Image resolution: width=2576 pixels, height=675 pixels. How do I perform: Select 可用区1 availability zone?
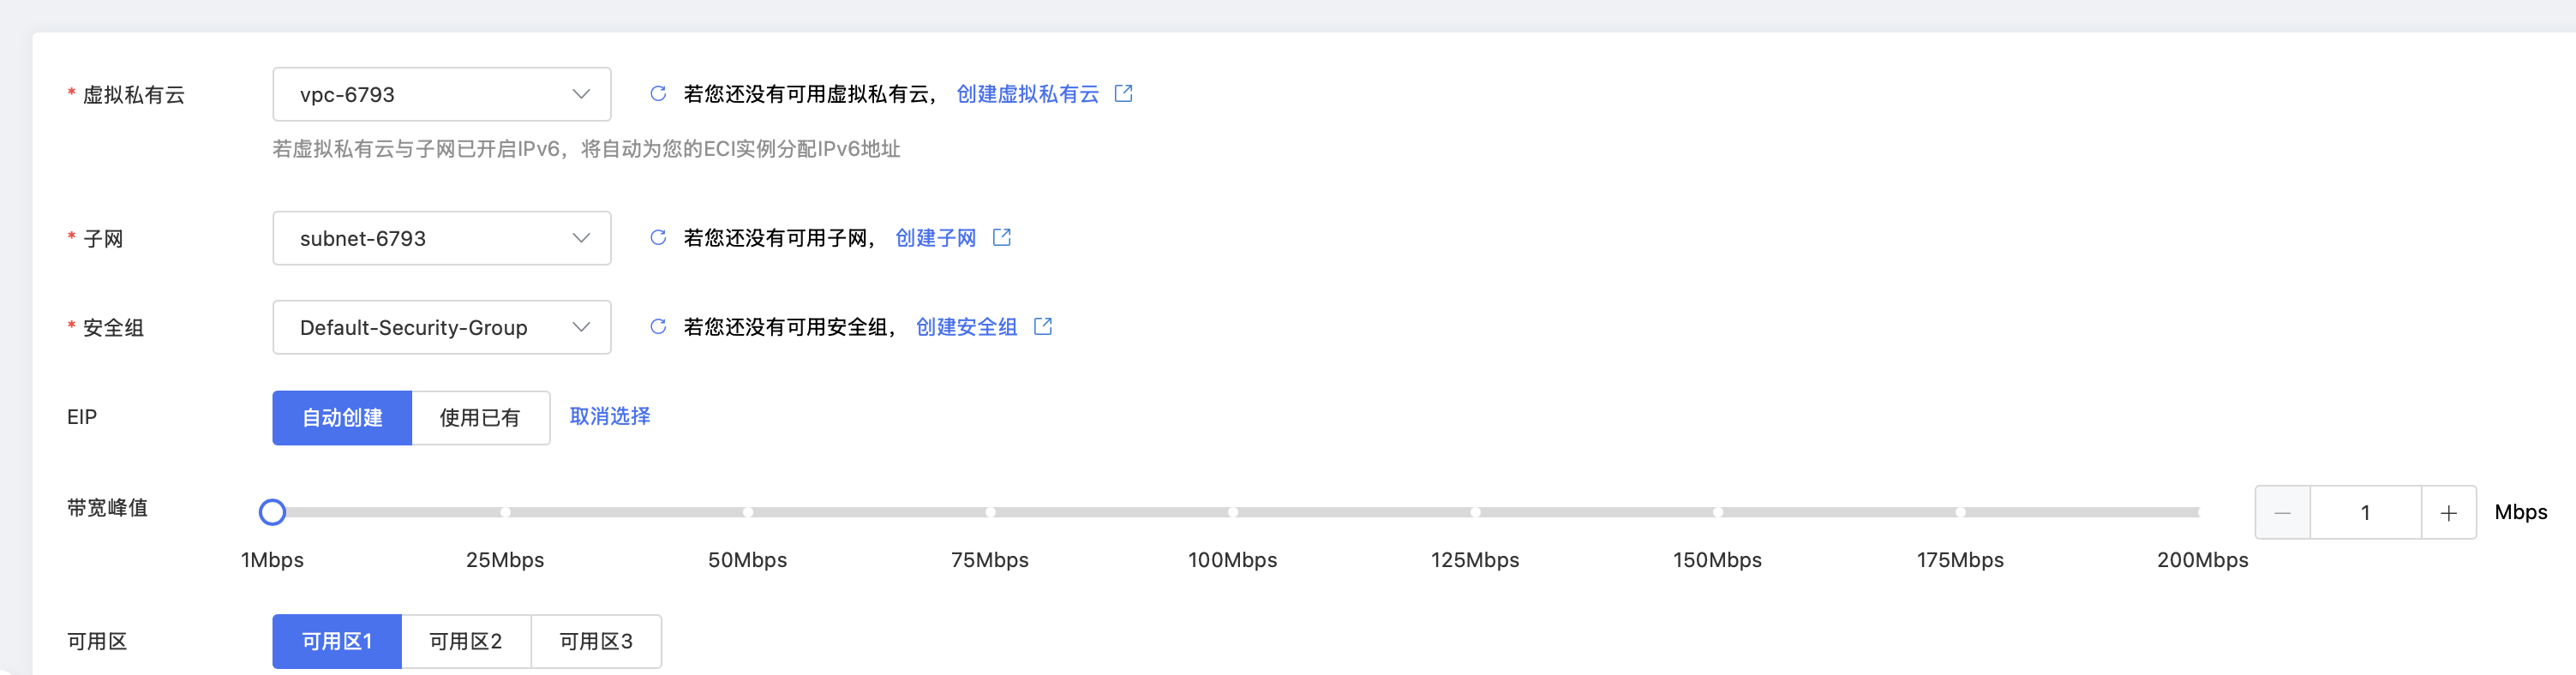click(337, 642)
